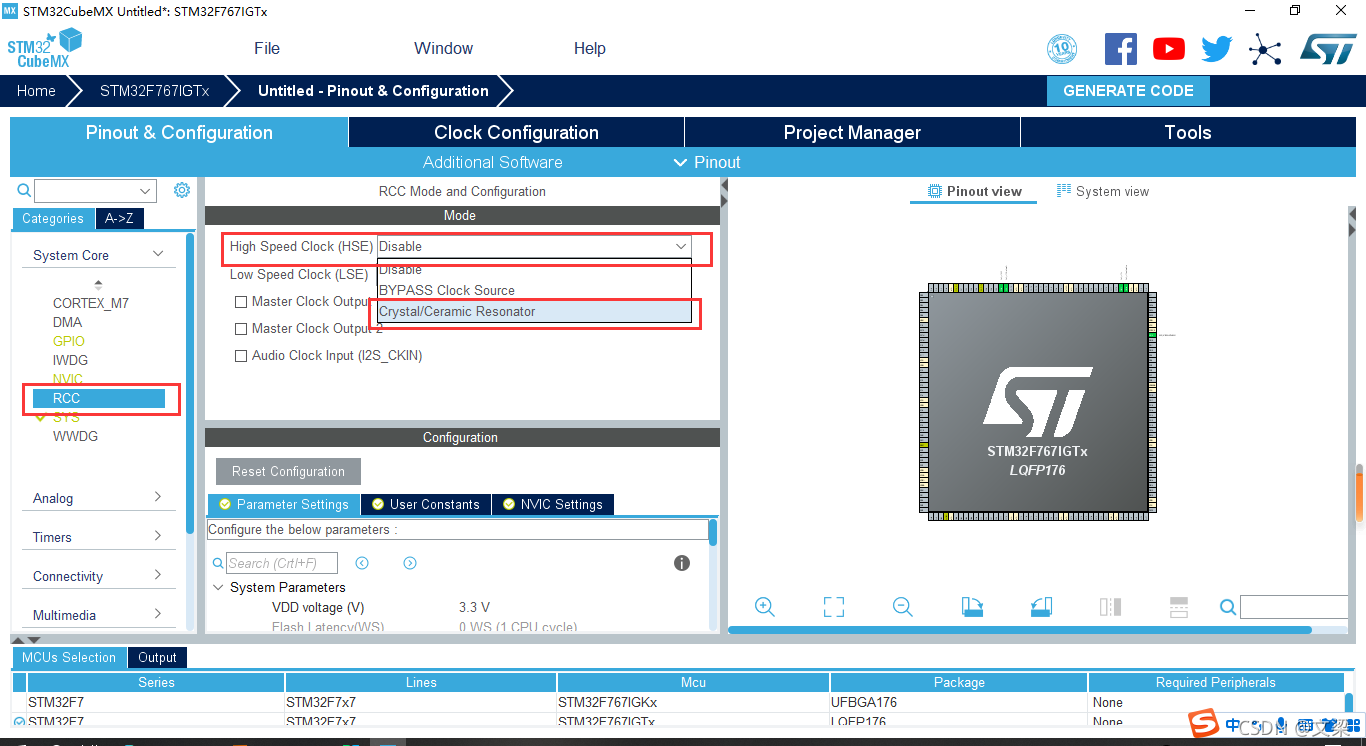Select Crystal/Ceramic Resonator from HSE dropdown

coord(457,311)
